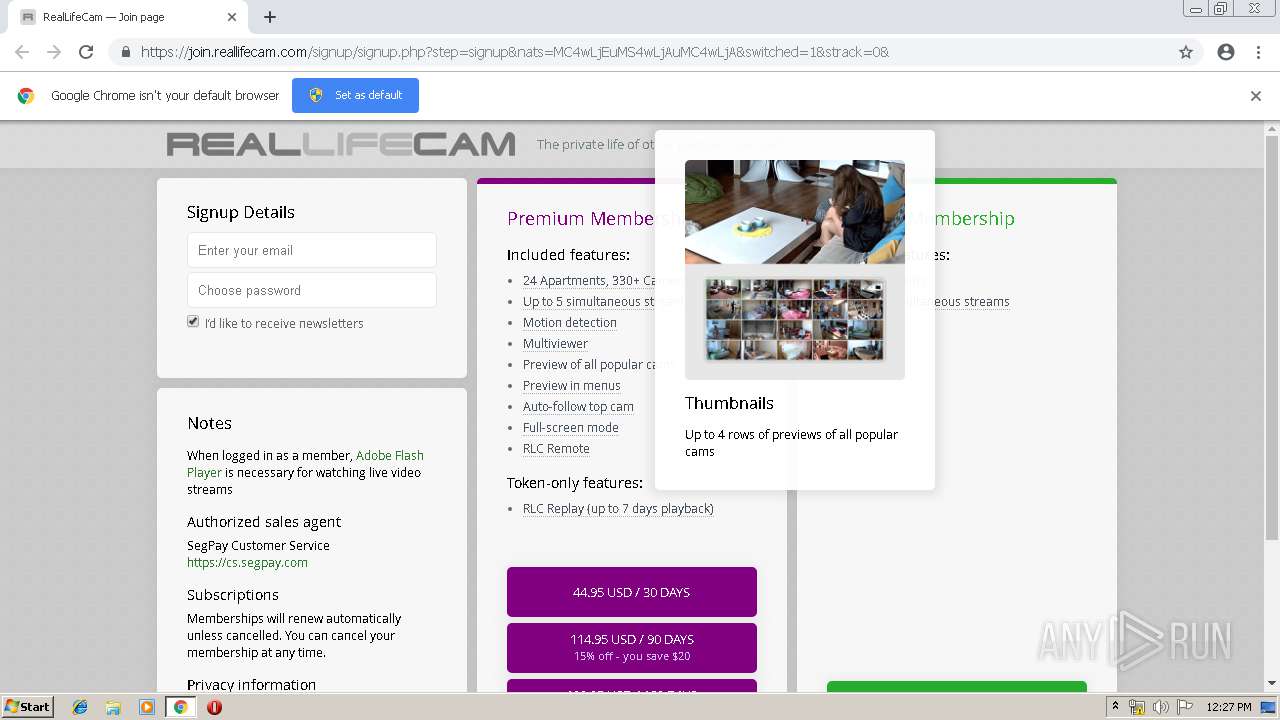Bookmark this page with the star
Image resolution: width=1280 pixels, height=720 pixels.
(1186, 52)
